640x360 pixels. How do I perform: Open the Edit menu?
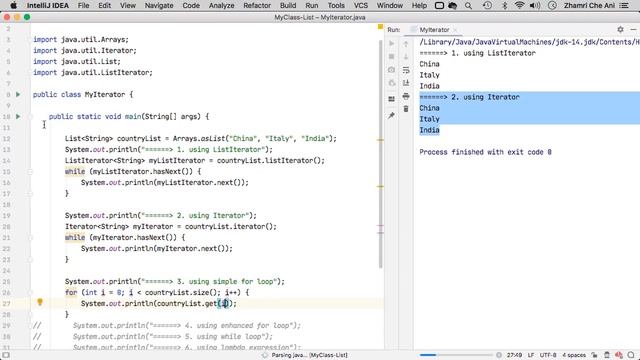(104, 5)
